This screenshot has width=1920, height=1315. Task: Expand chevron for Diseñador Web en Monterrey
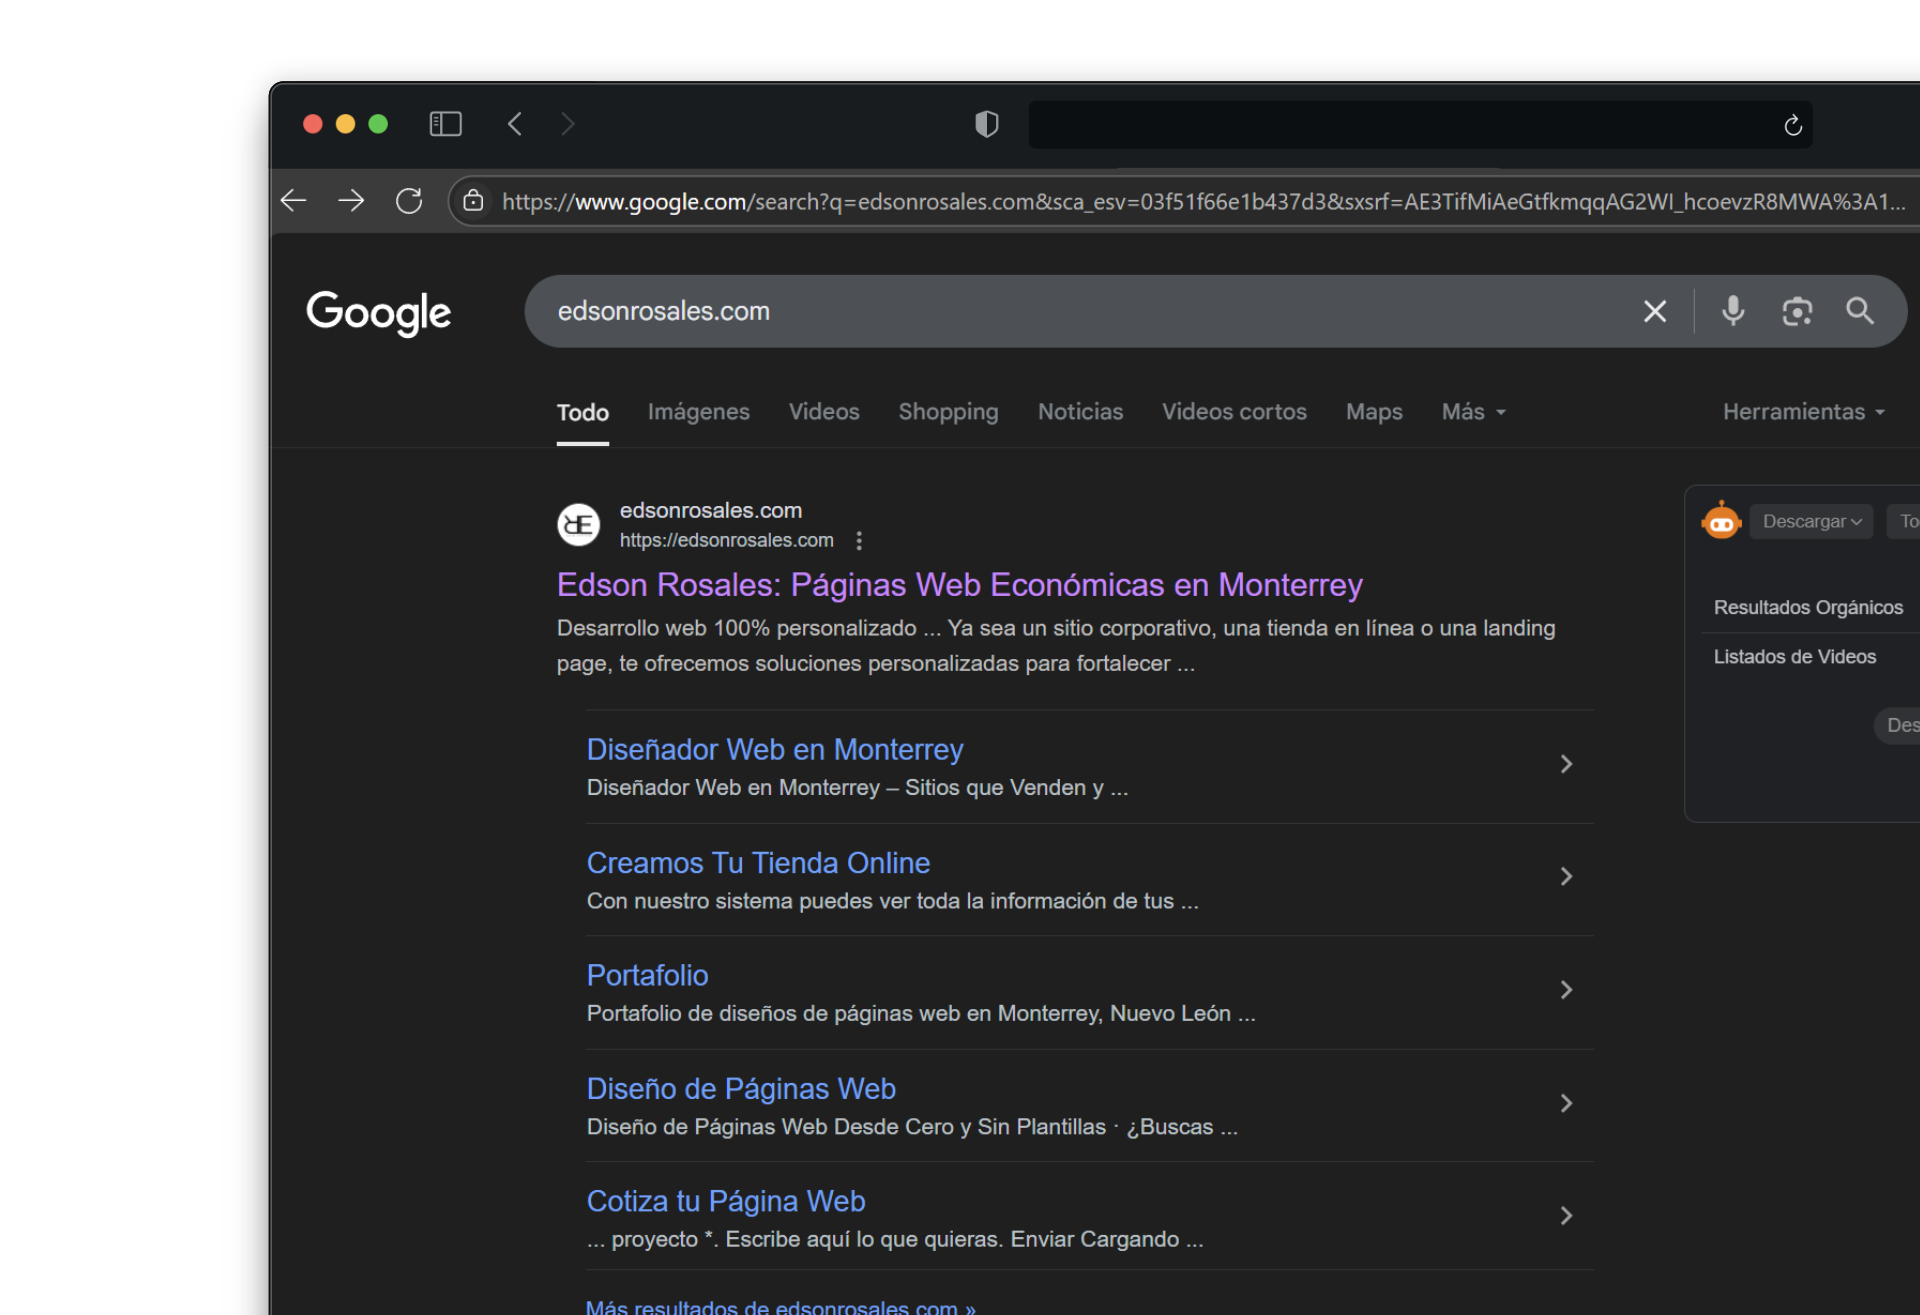coord(1566,764)
